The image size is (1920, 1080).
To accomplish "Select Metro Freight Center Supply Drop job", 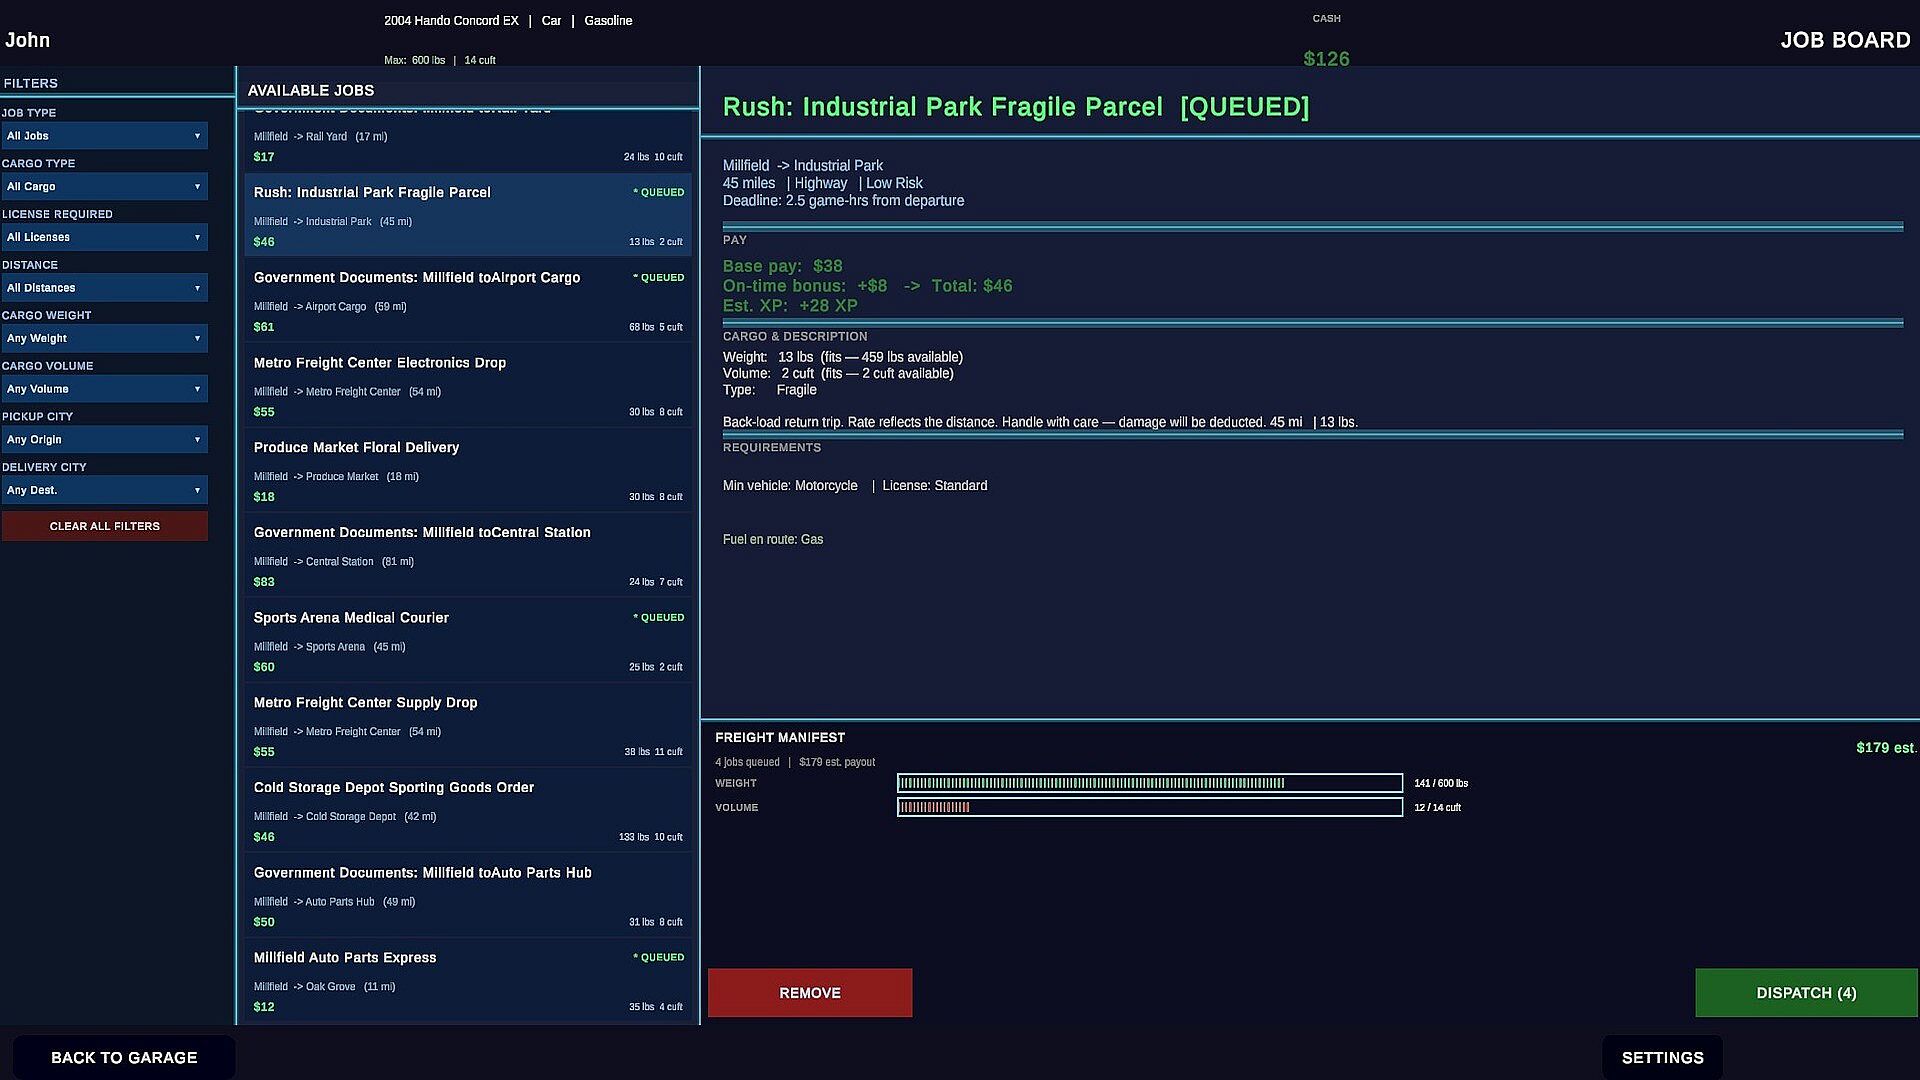I will point(468,725).
